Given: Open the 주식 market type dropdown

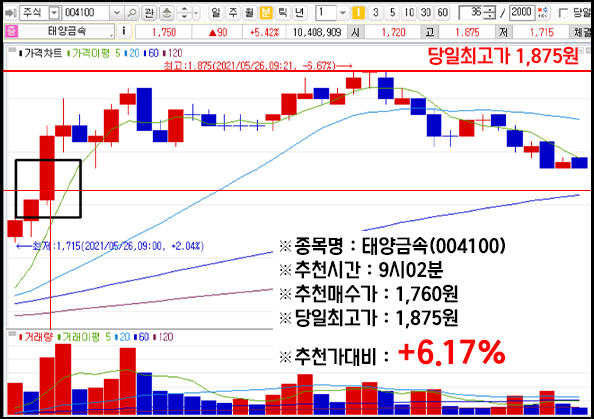Looking at the screenshot, I should click(54, 13).
